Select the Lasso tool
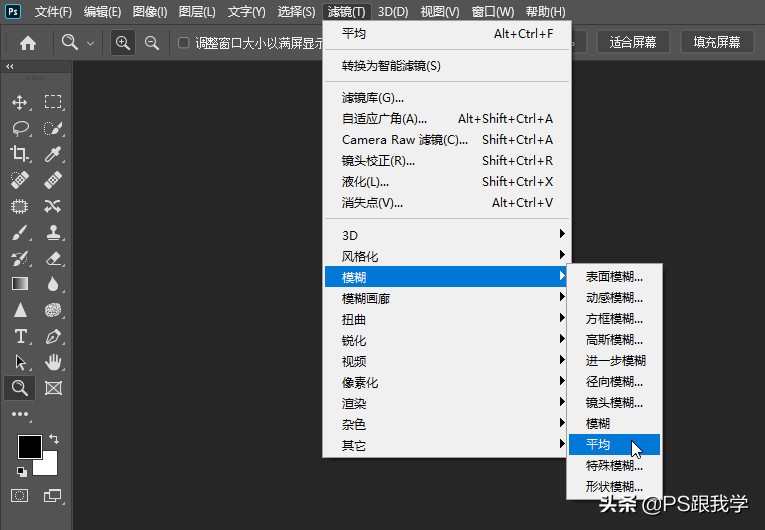The height and width of the screenshot is (530, 765). 20,128
